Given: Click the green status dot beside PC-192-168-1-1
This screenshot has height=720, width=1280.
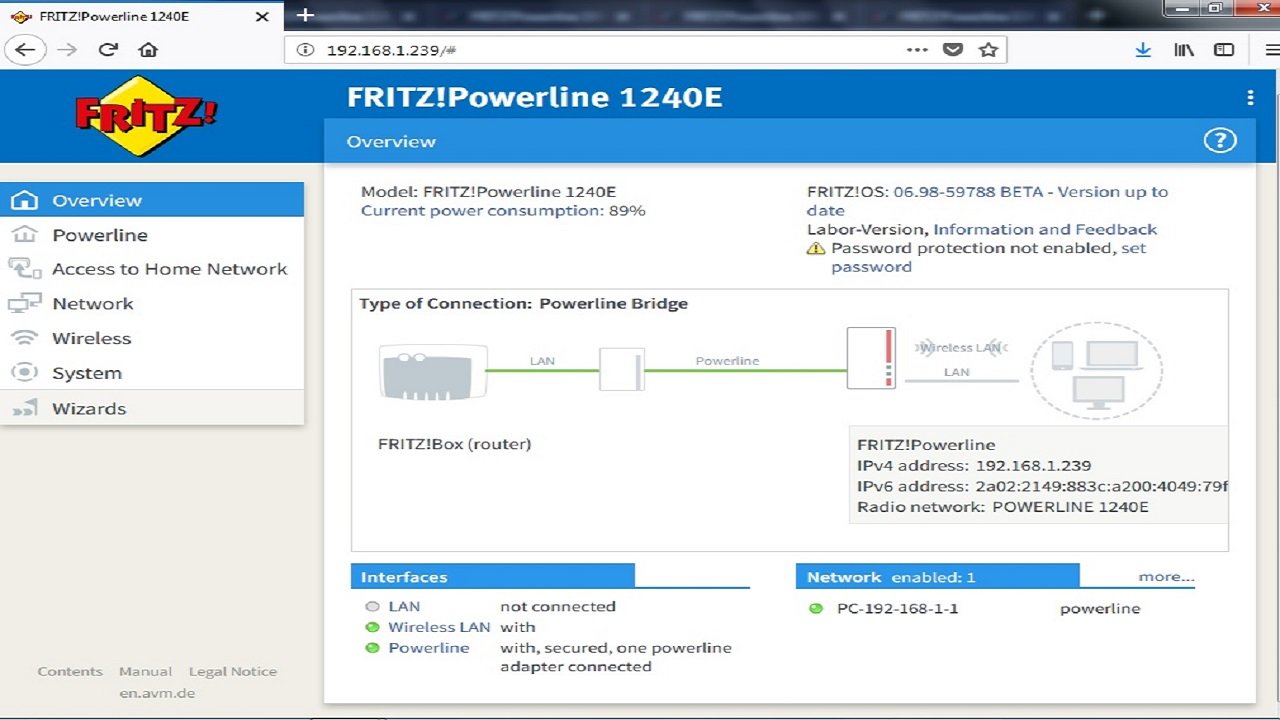Looking at the screenshot, I should [x=816, y=608].
